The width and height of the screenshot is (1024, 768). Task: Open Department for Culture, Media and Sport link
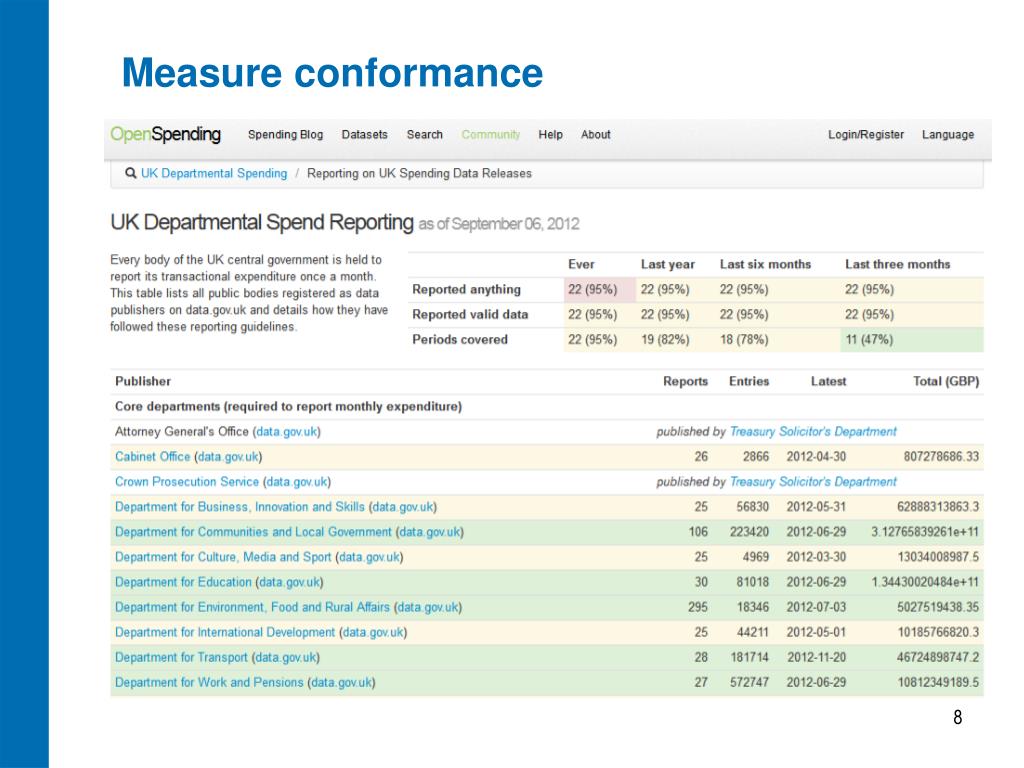pos(223,557)
